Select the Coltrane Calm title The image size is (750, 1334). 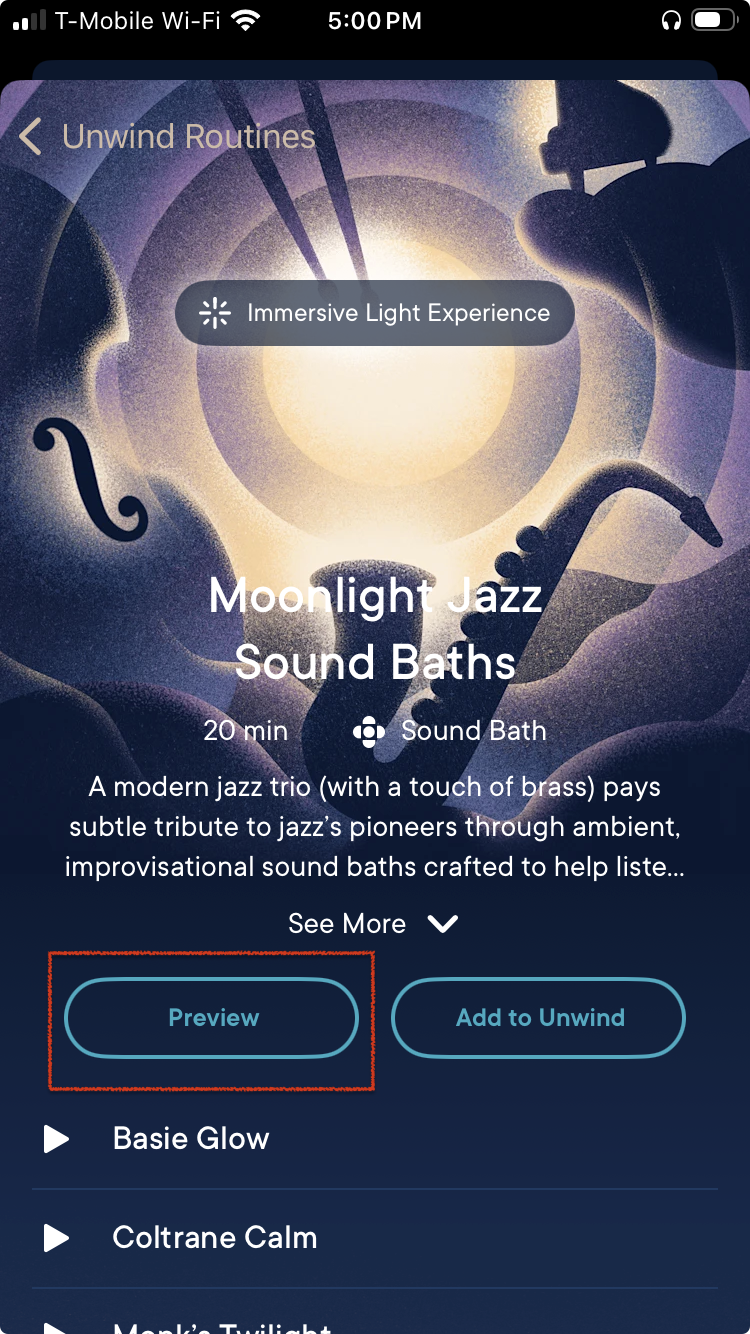coord(215,1238)
